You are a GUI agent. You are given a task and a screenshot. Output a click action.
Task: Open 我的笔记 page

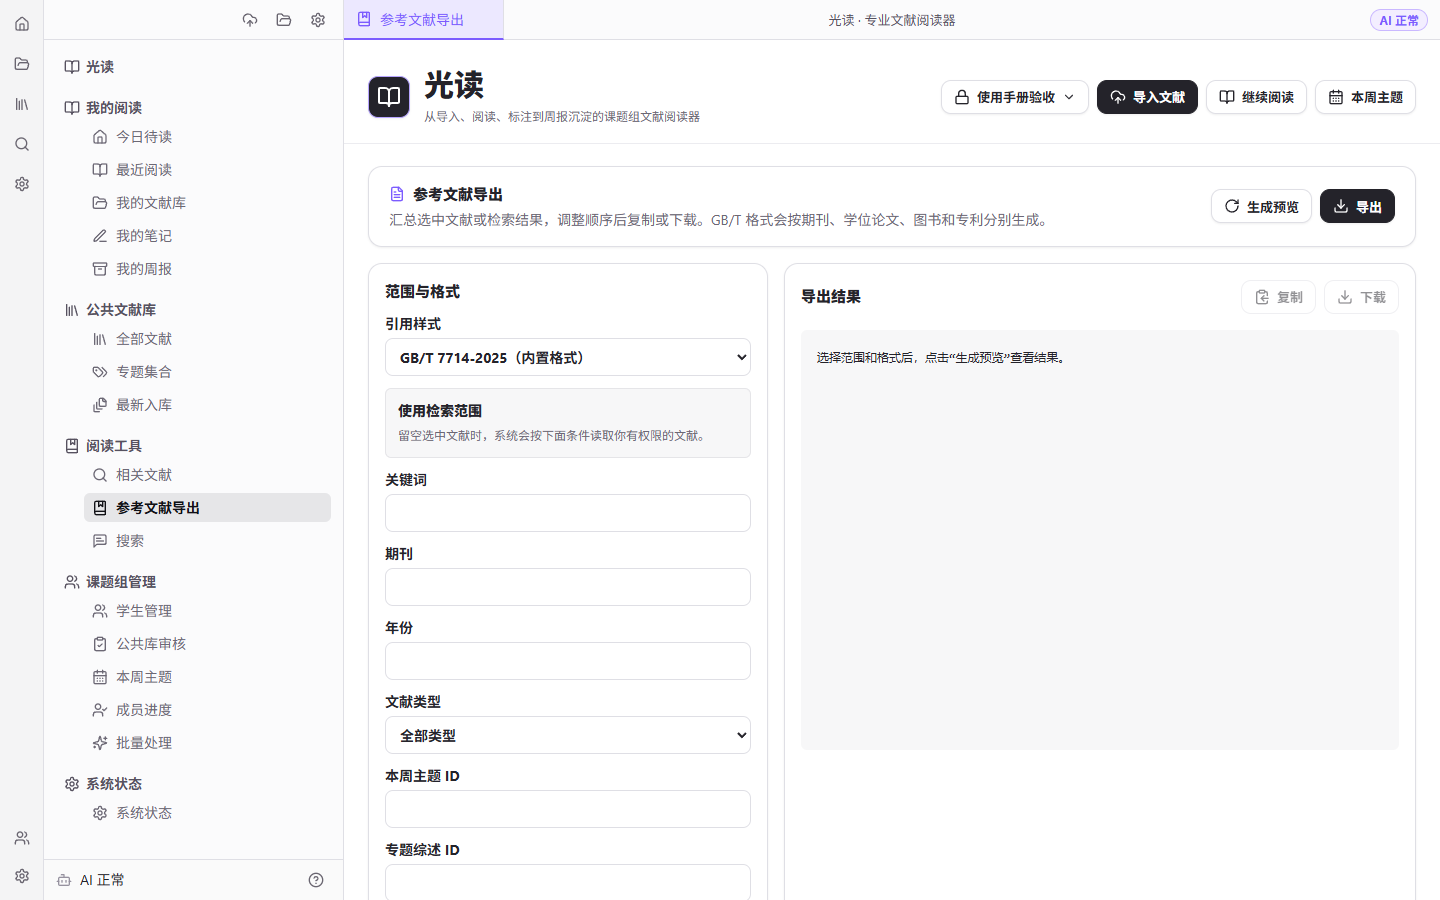pyautogui.click(x=207, y=236)
